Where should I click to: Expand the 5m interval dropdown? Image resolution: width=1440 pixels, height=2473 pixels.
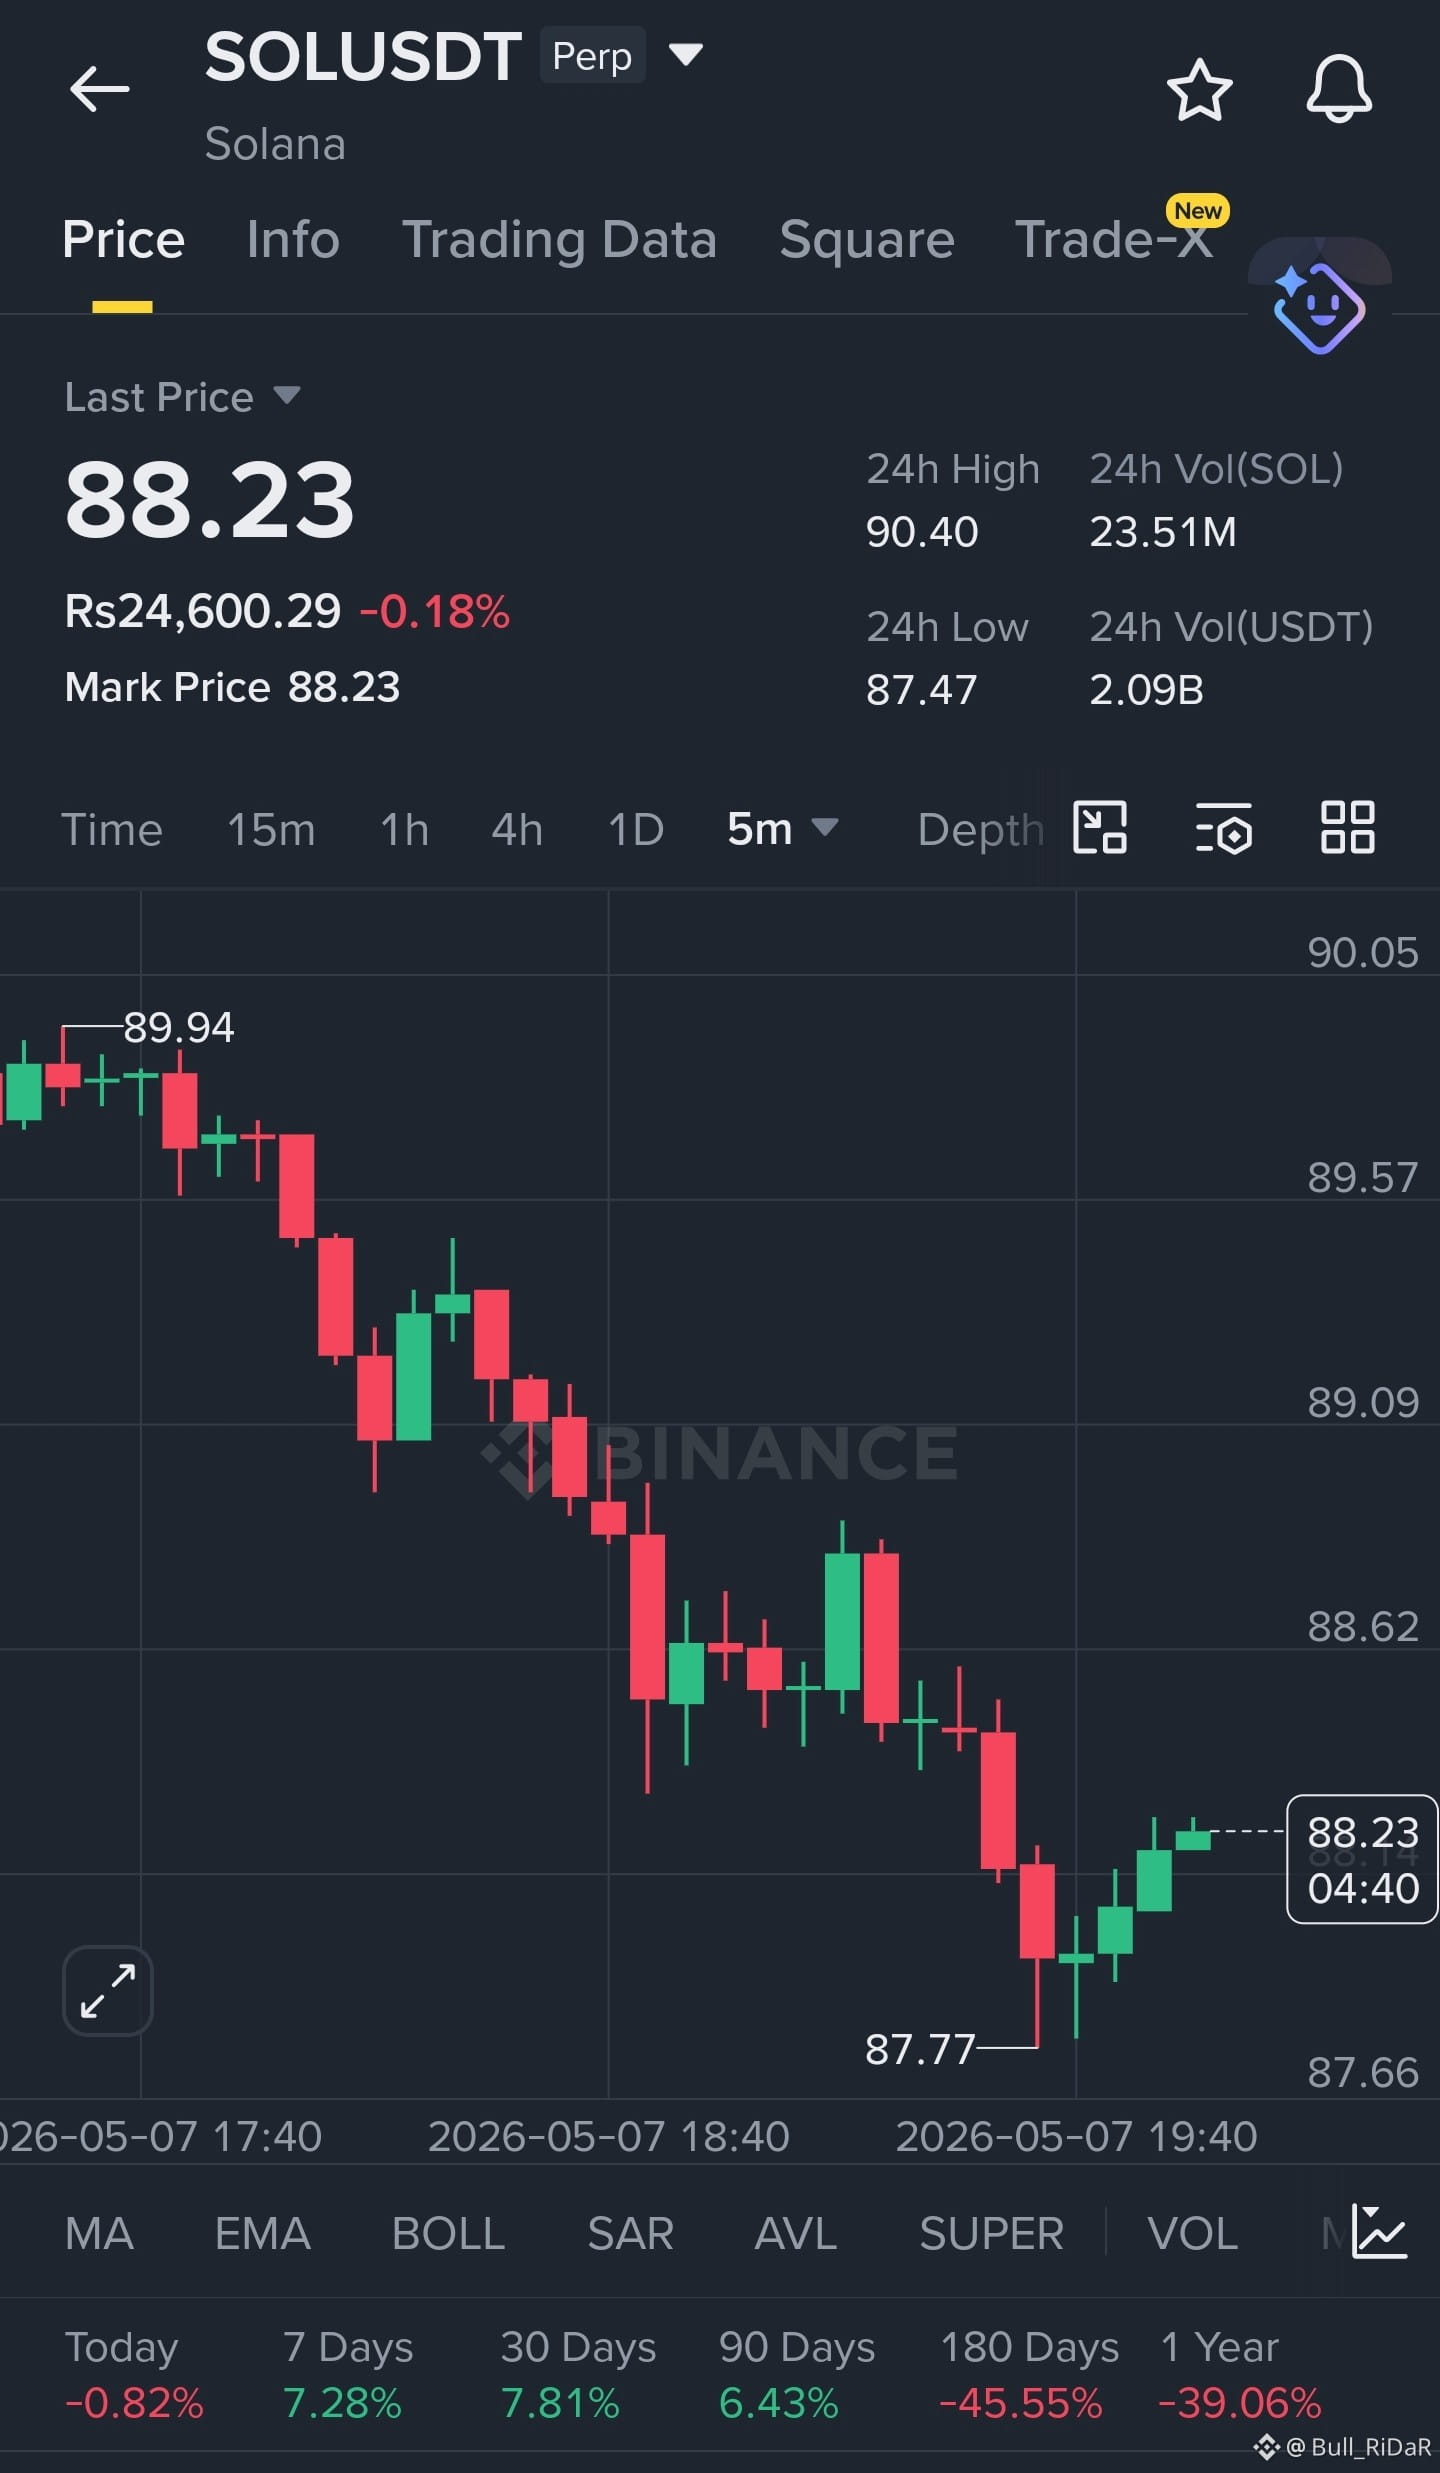[782, 828]
